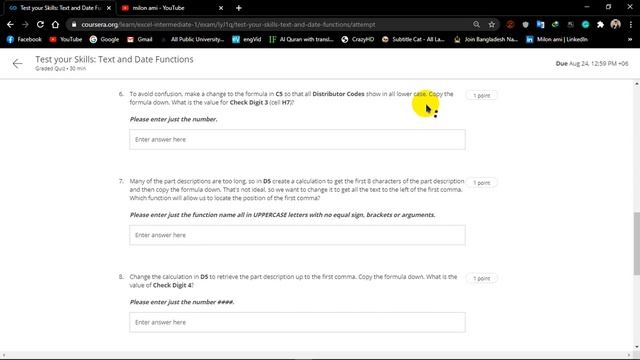
Task: Open Join Bangladesh Na... bookmark
Action: [x=486, y=39]
